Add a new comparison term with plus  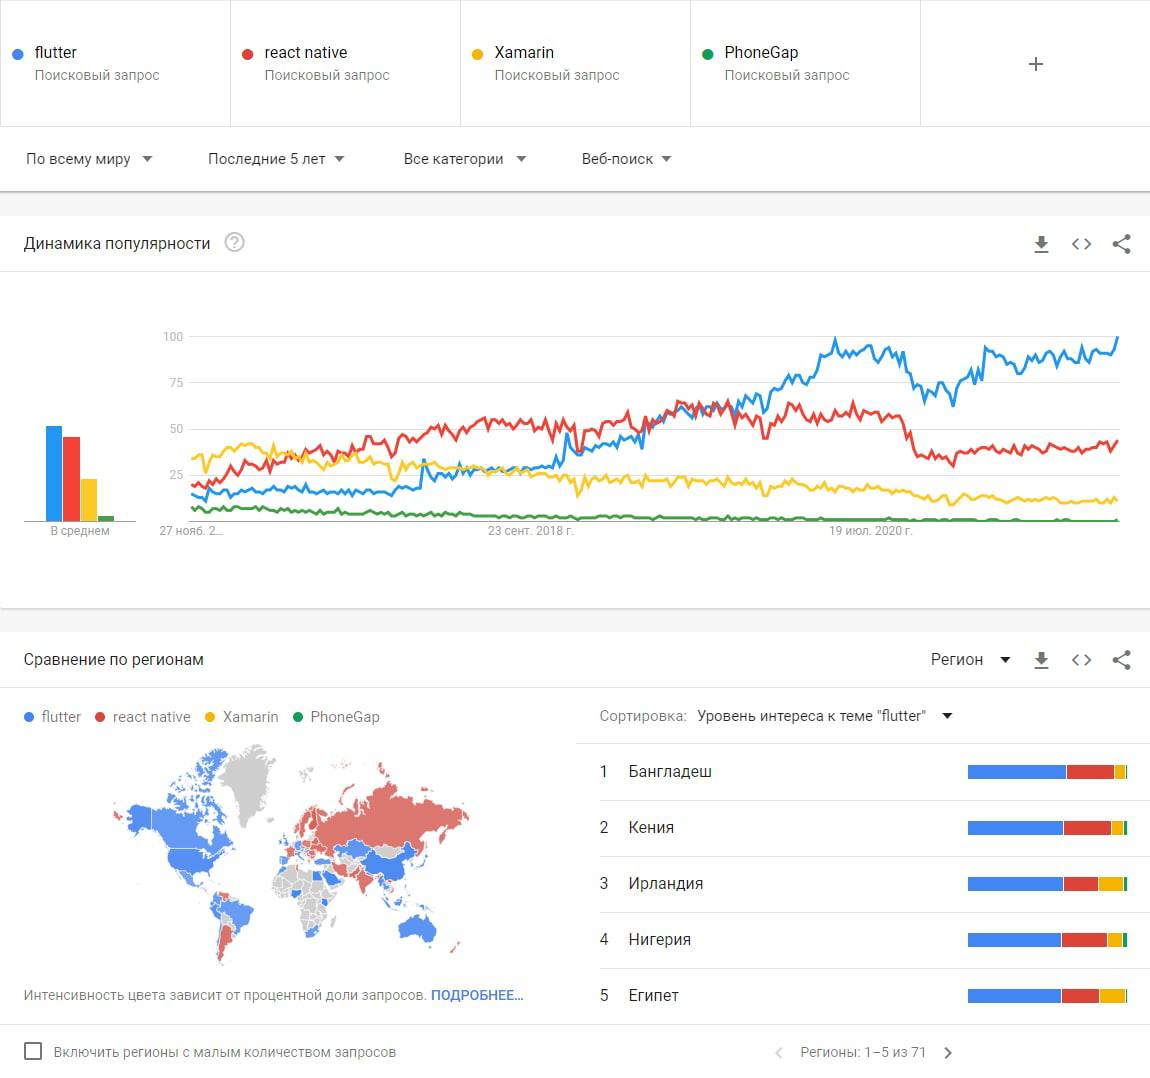click(1036, 64)
